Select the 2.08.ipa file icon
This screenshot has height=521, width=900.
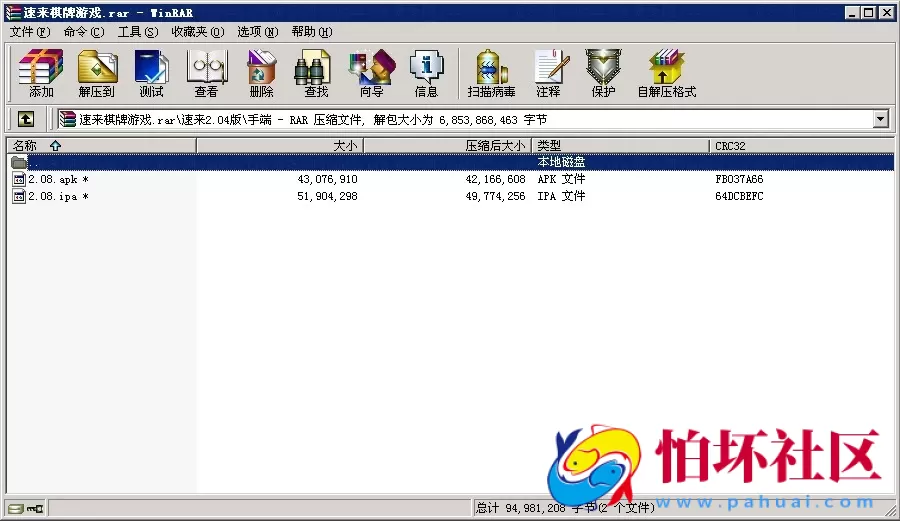[x=19, y=196]
